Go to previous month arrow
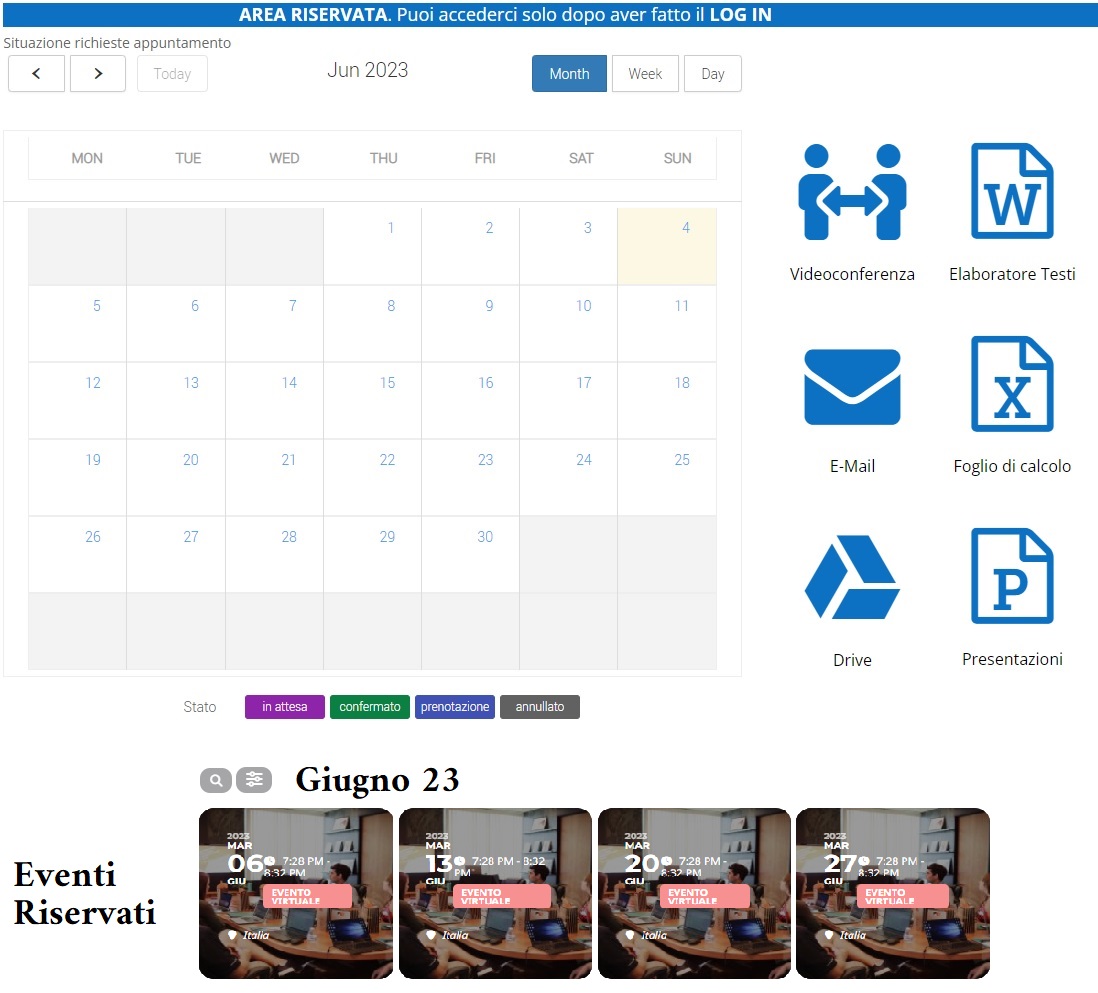Image resolution: width=1098 pixels, height=993 pixels. pyautogui.click(x=36, y=74)
